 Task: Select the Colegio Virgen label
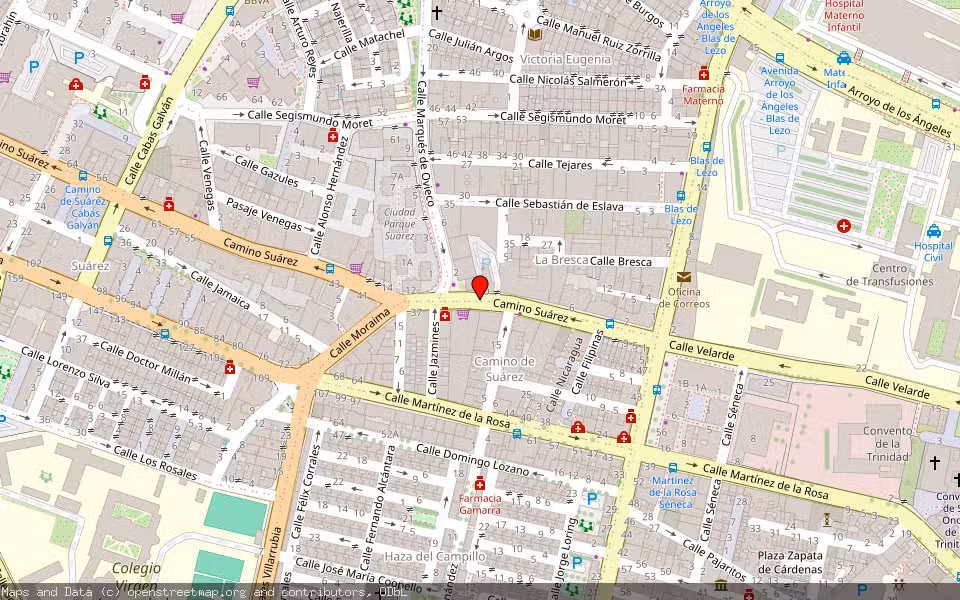click(136, 577)
